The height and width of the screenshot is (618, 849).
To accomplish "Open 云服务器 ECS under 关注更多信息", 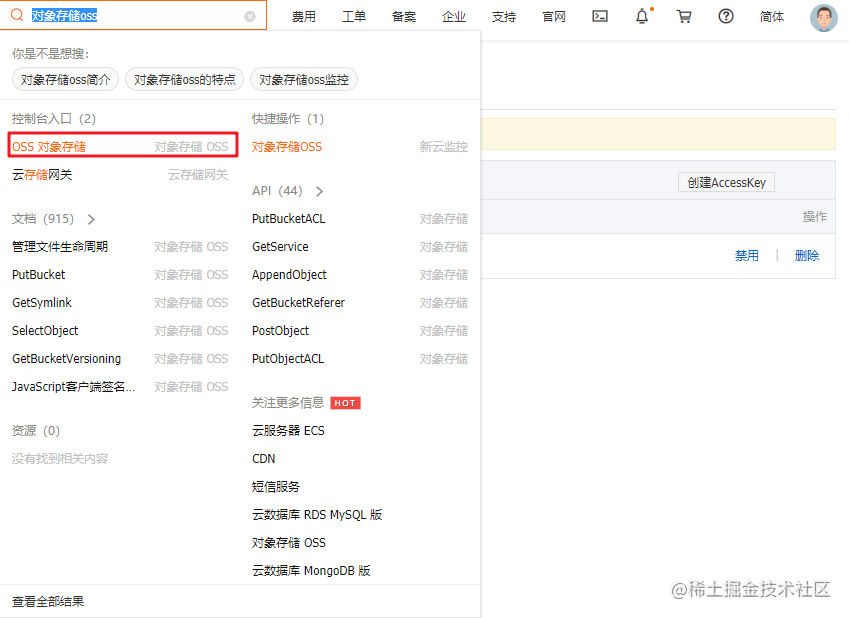I will 288,431.
